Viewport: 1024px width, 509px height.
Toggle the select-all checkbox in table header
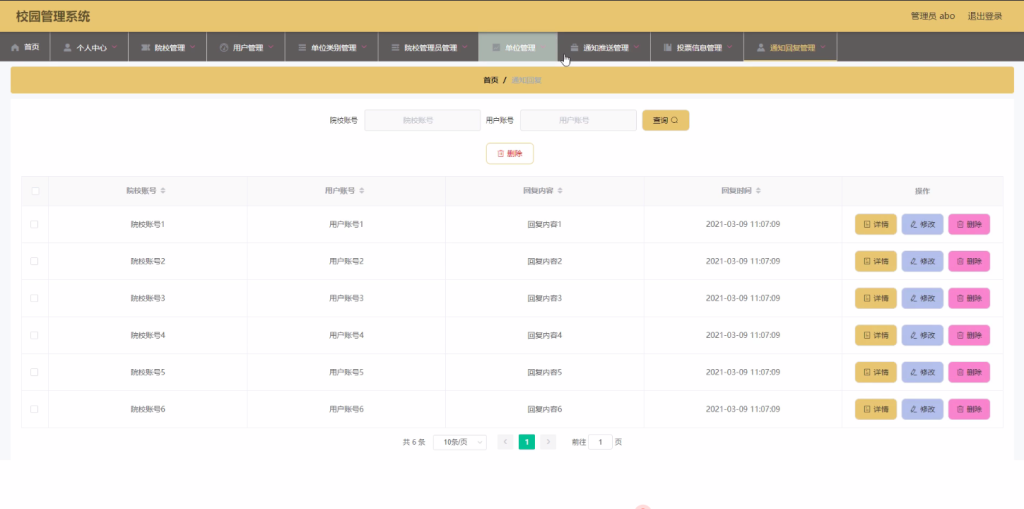(35, 190)
